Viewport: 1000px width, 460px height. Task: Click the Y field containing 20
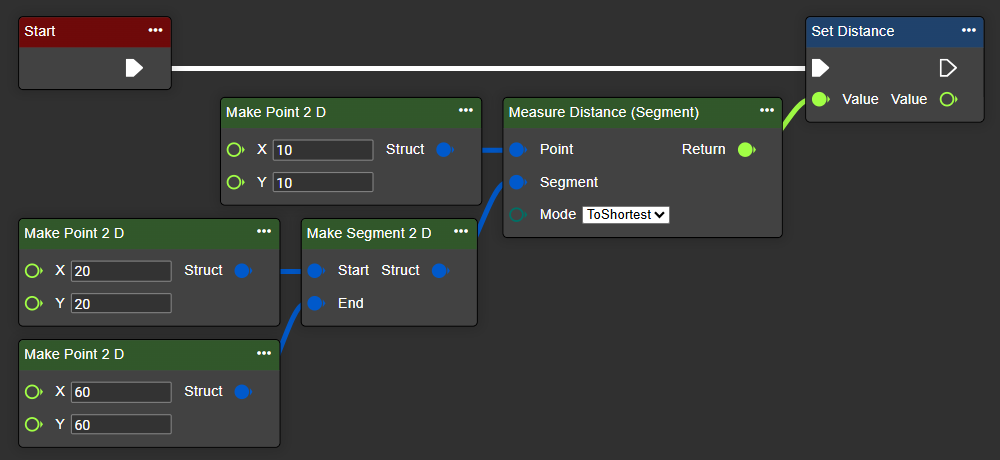tap(121, 304)
